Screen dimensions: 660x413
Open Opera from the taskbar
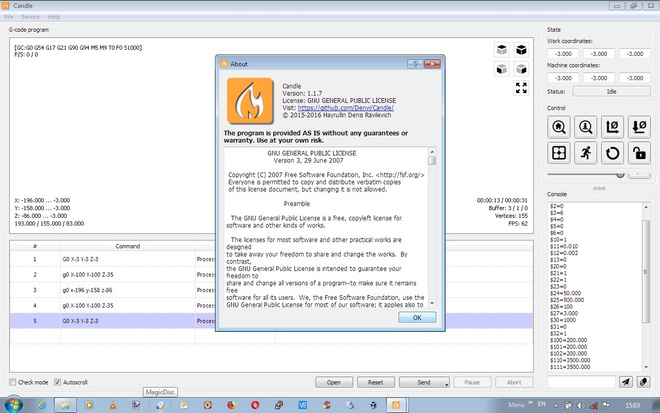tap(255, 405)
